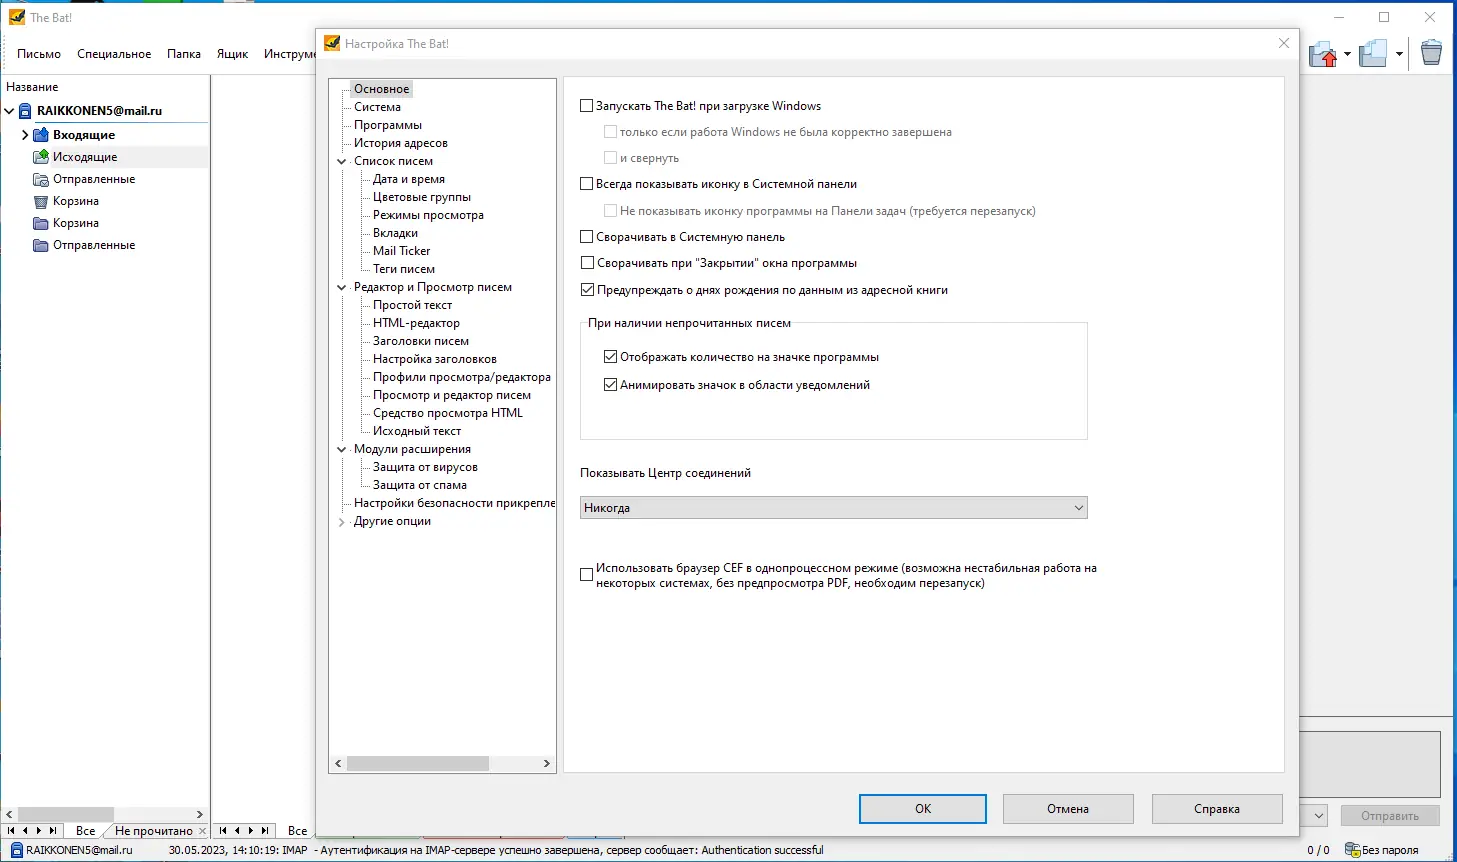Click the Отмена button
Viewport: 1457px width, 862px height.
tap(1068, 809)
